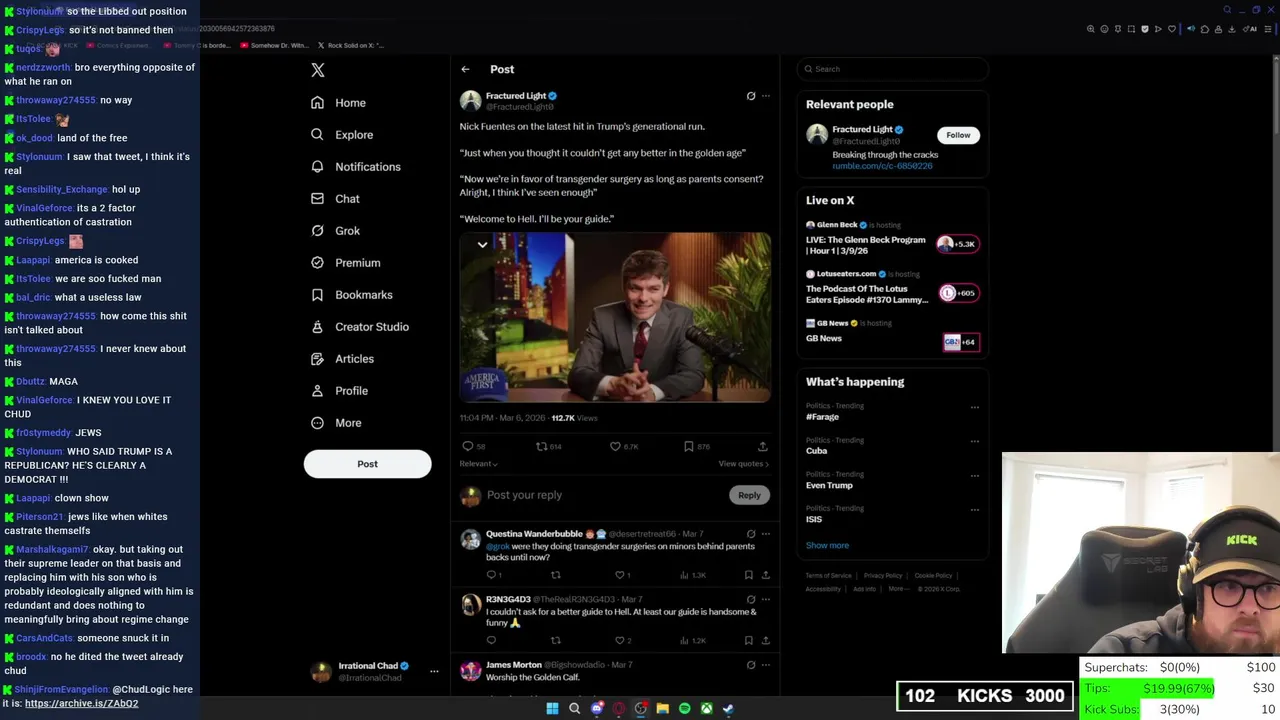Repost the post with 614 reposts
Screen dimensions: 1280x720
[x=542, y=447]
